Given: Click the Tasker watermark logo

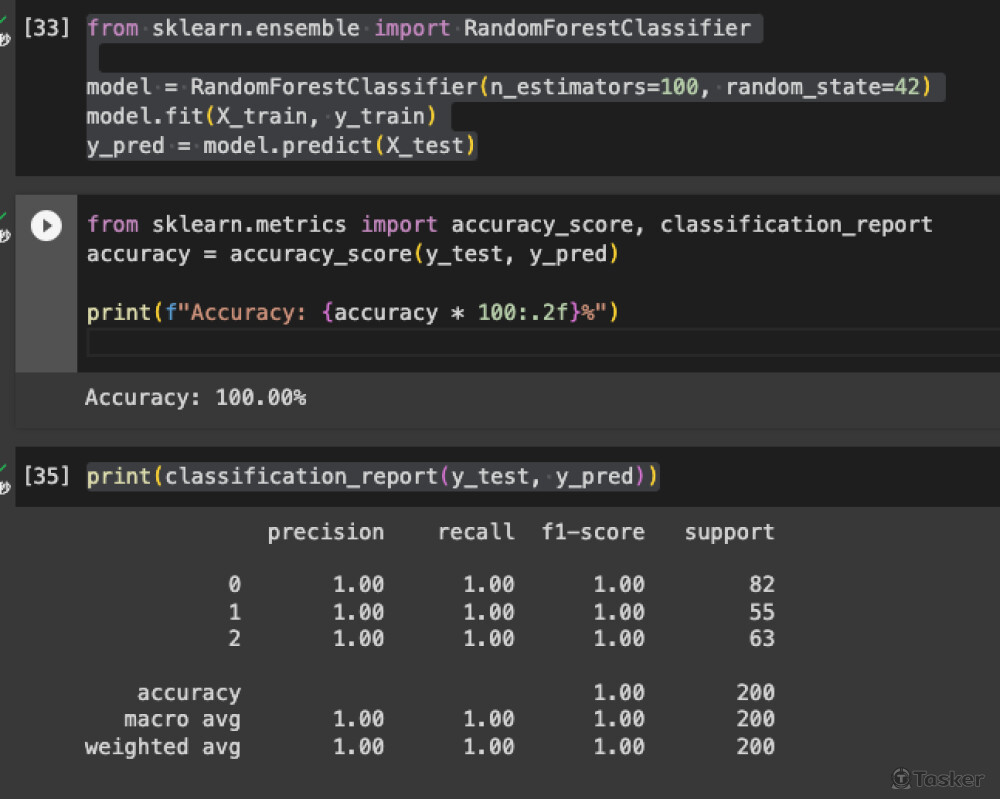Looking at the screenshot, I should point(939,778).
